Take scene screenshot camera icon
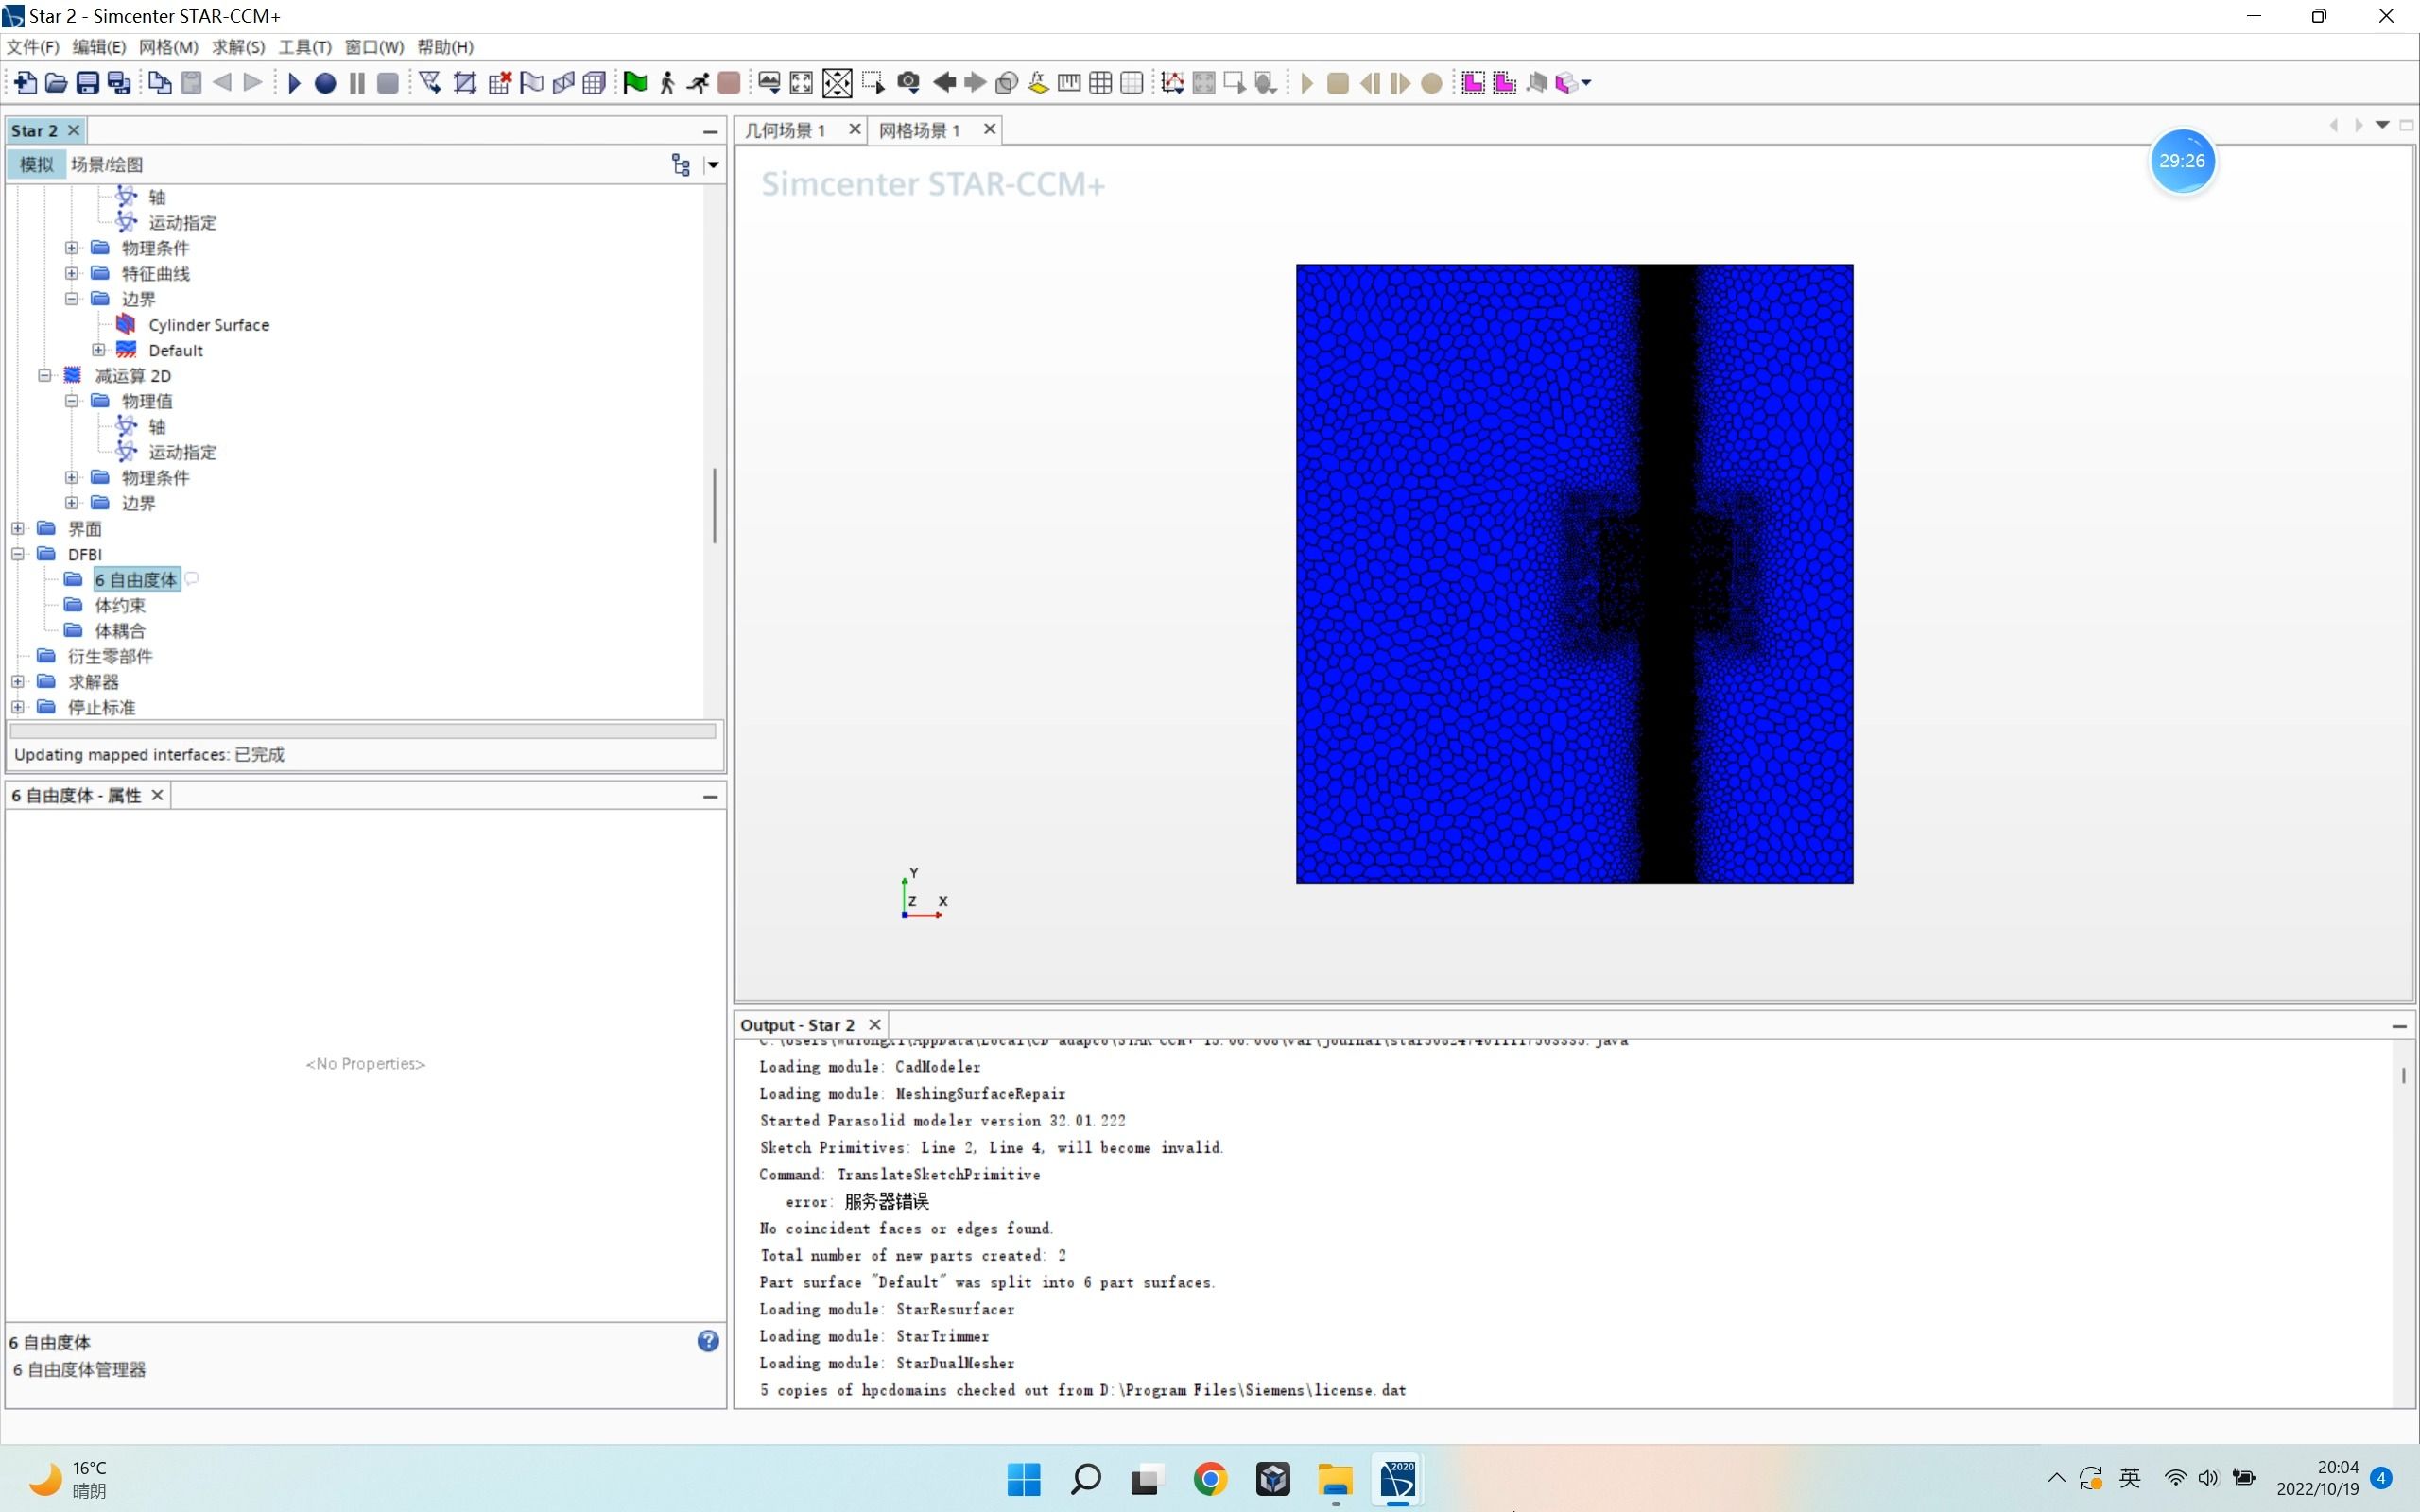Image resolution: width=2420 pixels, height=1512 pixels. (x=908, y=83)
